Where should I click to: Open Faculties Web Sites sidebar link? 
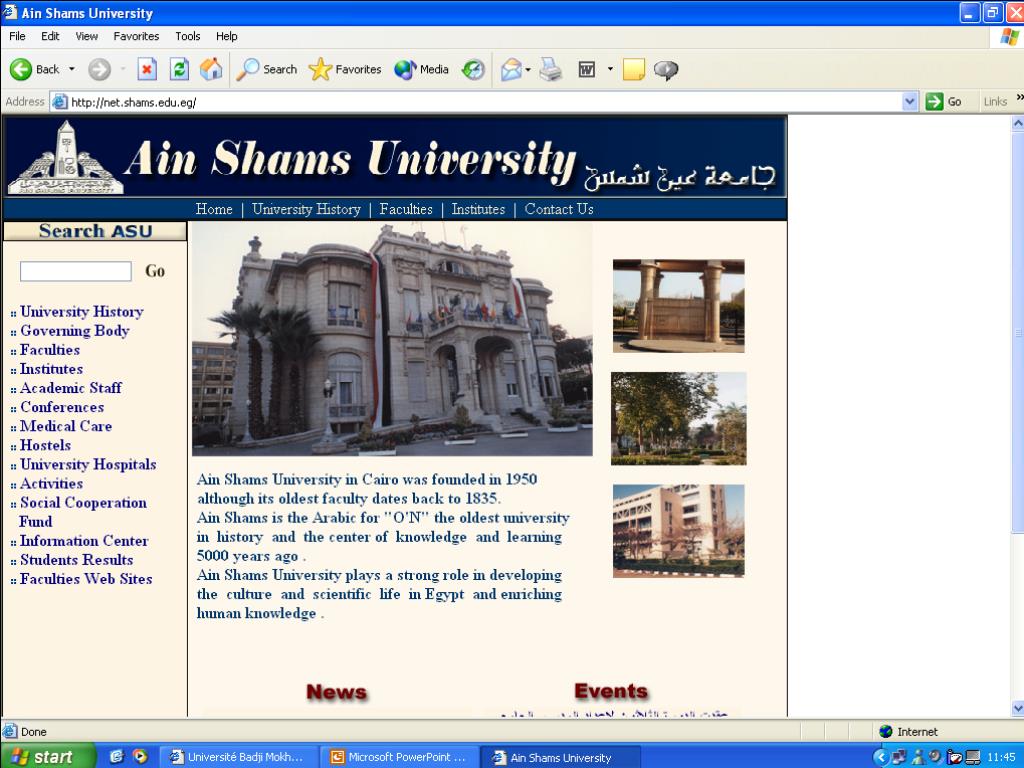coord(86,579)
